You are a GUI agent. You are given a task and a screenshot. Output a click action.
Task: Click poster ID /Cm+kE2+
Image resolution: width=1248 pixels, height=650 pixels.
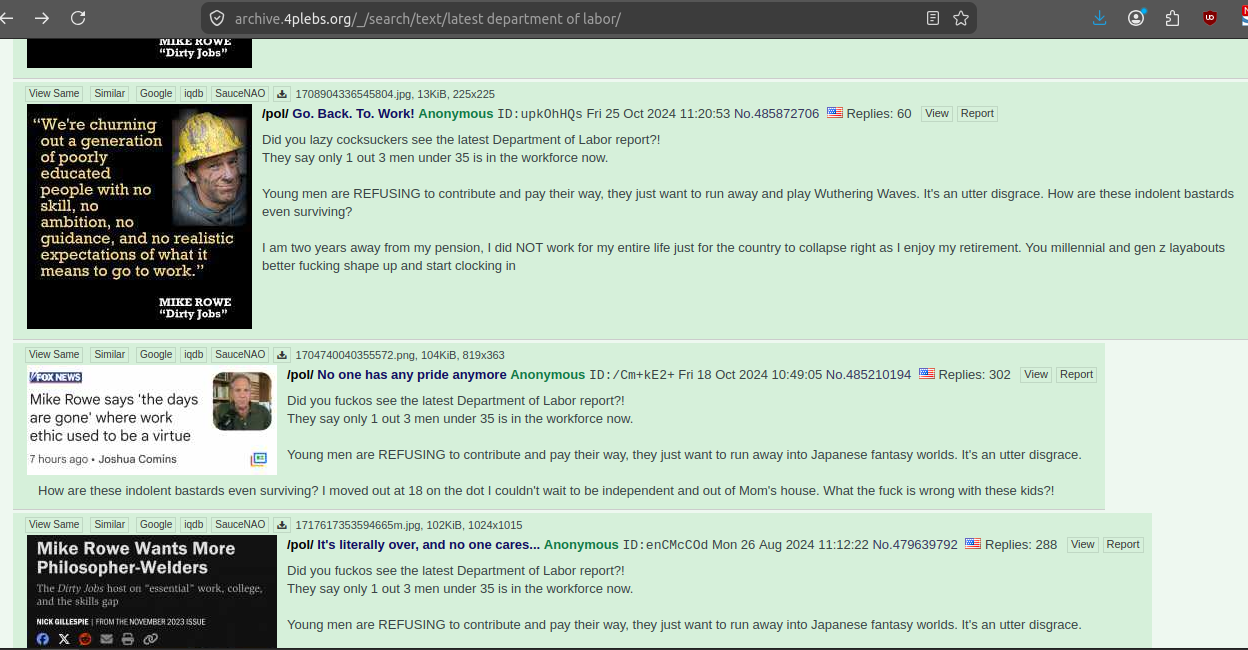click(632, 374)
